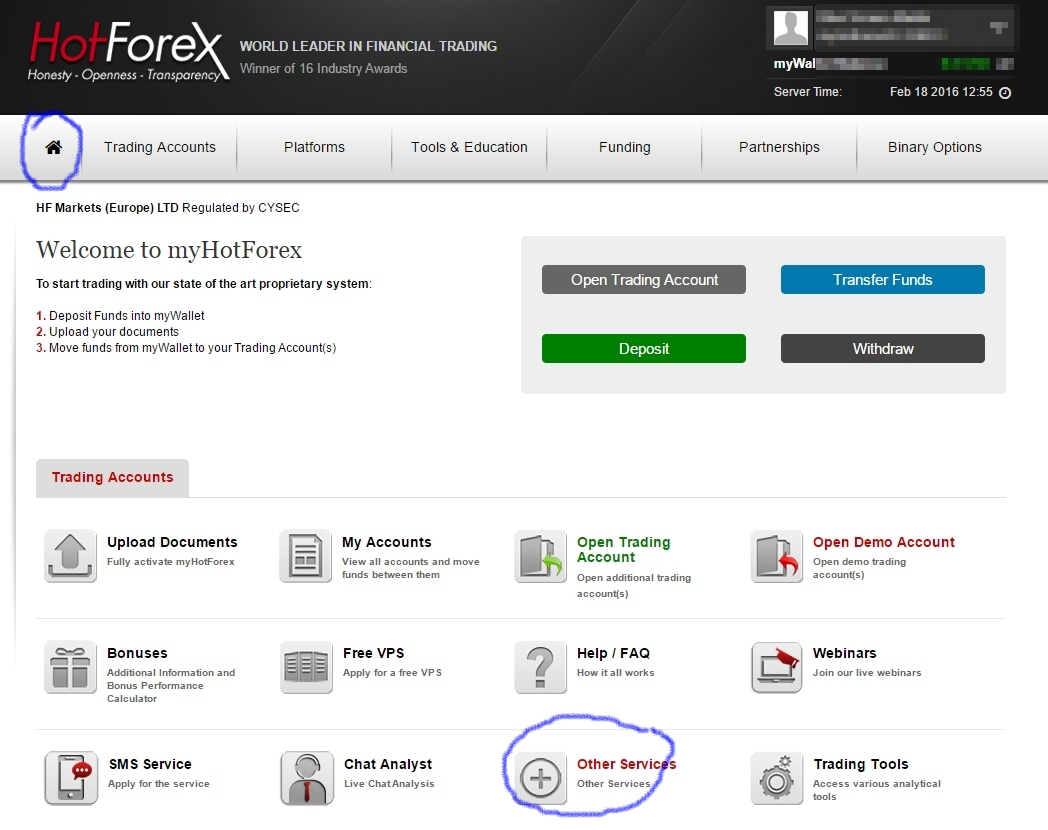
Task: Open the Binary Options menu
Action: pos(934,147)
